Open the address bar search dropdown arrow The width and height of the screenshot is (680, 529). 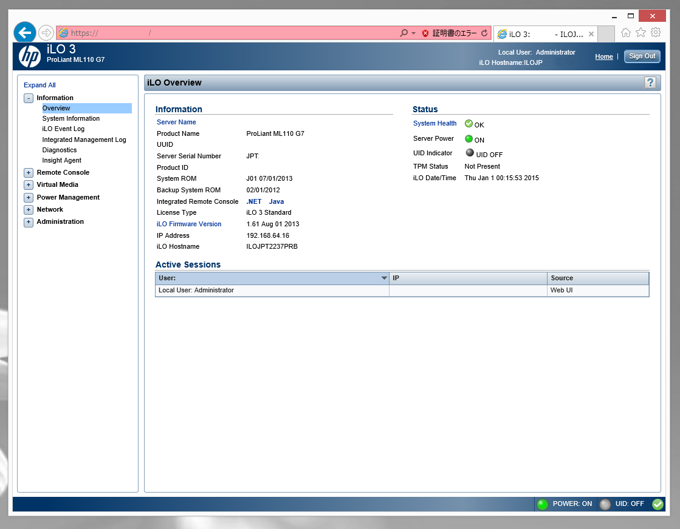click(413, 33)
